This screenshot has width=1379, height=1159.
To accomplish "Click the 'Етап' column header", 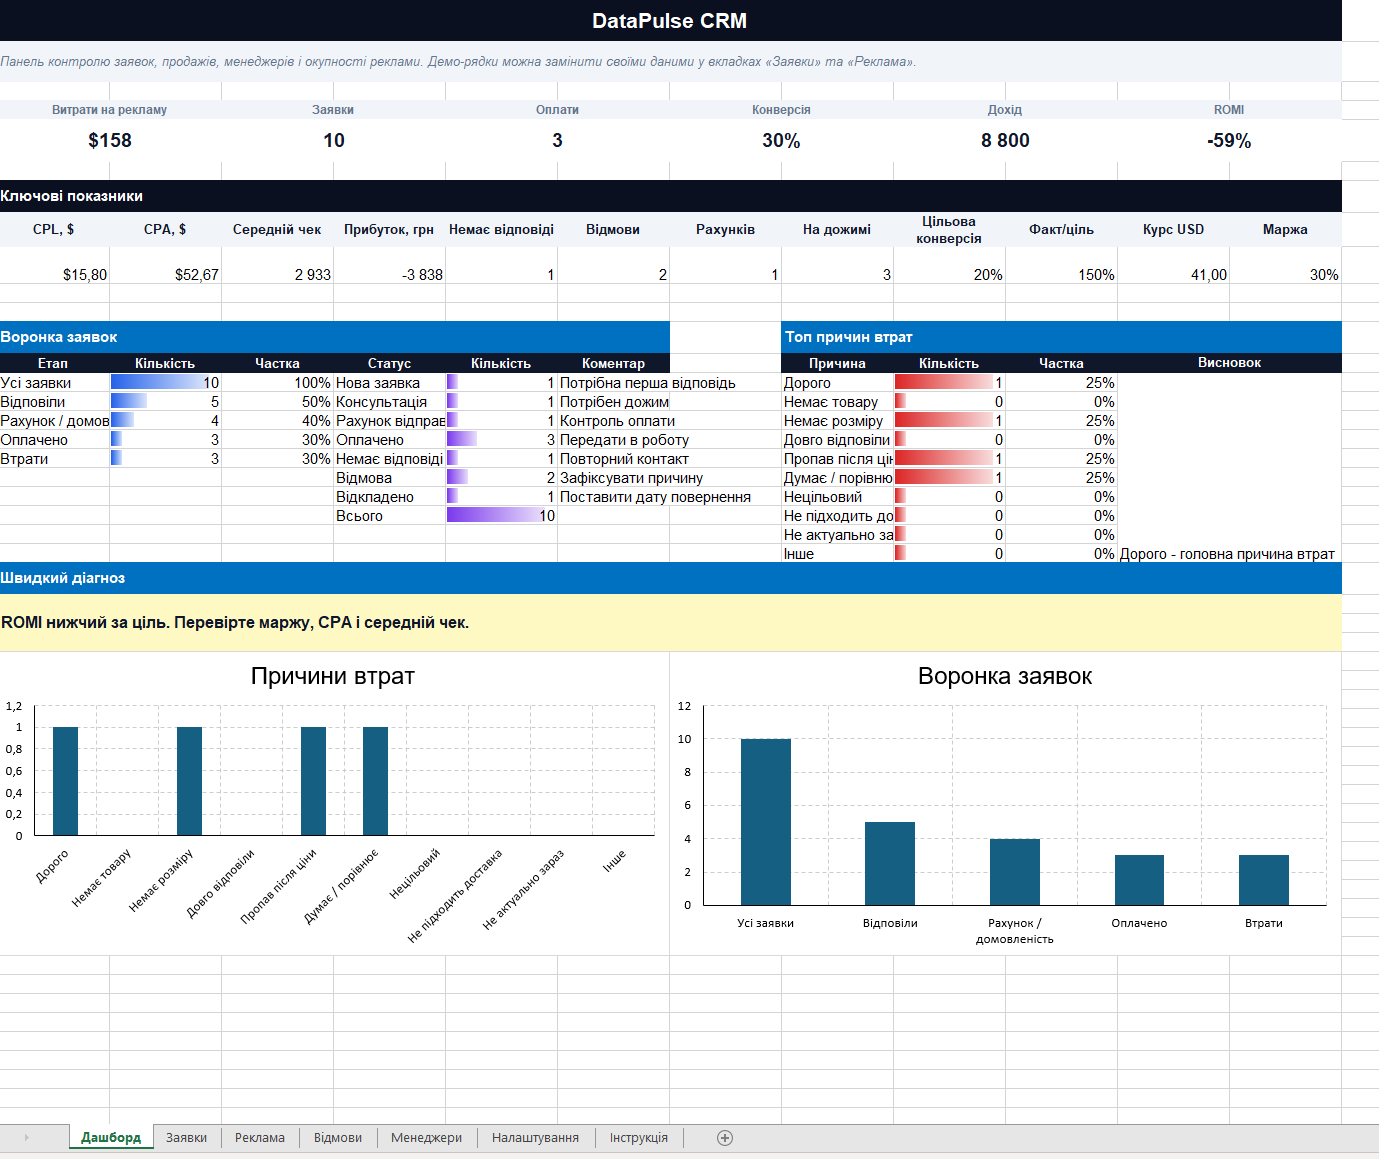I will tap(53, 363).
